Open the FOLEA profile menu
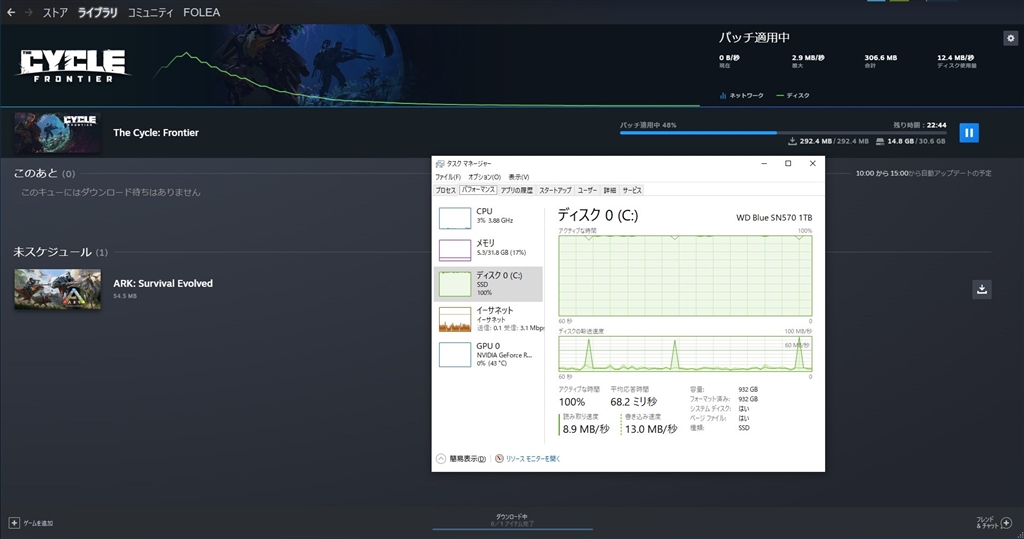This screenshot has width=1024, height=539. pos(201,12)
